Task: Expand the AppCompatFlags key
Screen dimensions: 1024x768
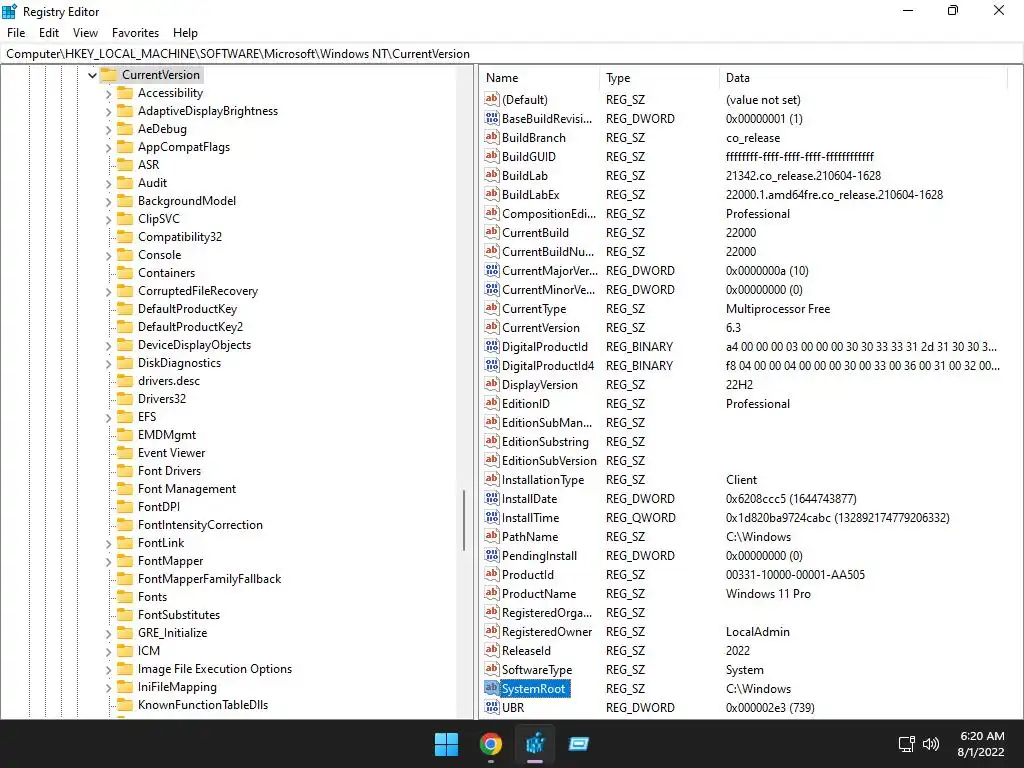Action: tap(108, 148)
